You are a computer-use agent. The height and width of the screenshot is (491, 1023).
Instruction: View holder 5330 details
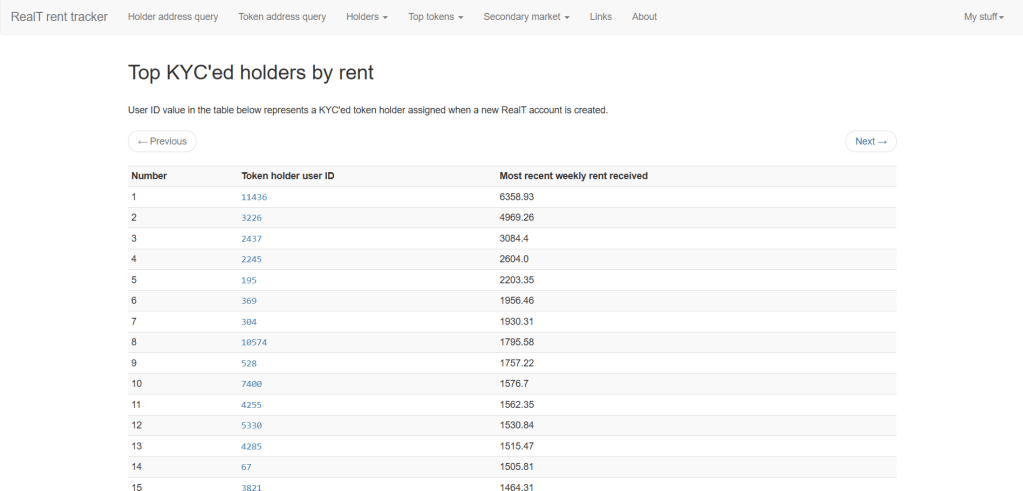[251, 426]
